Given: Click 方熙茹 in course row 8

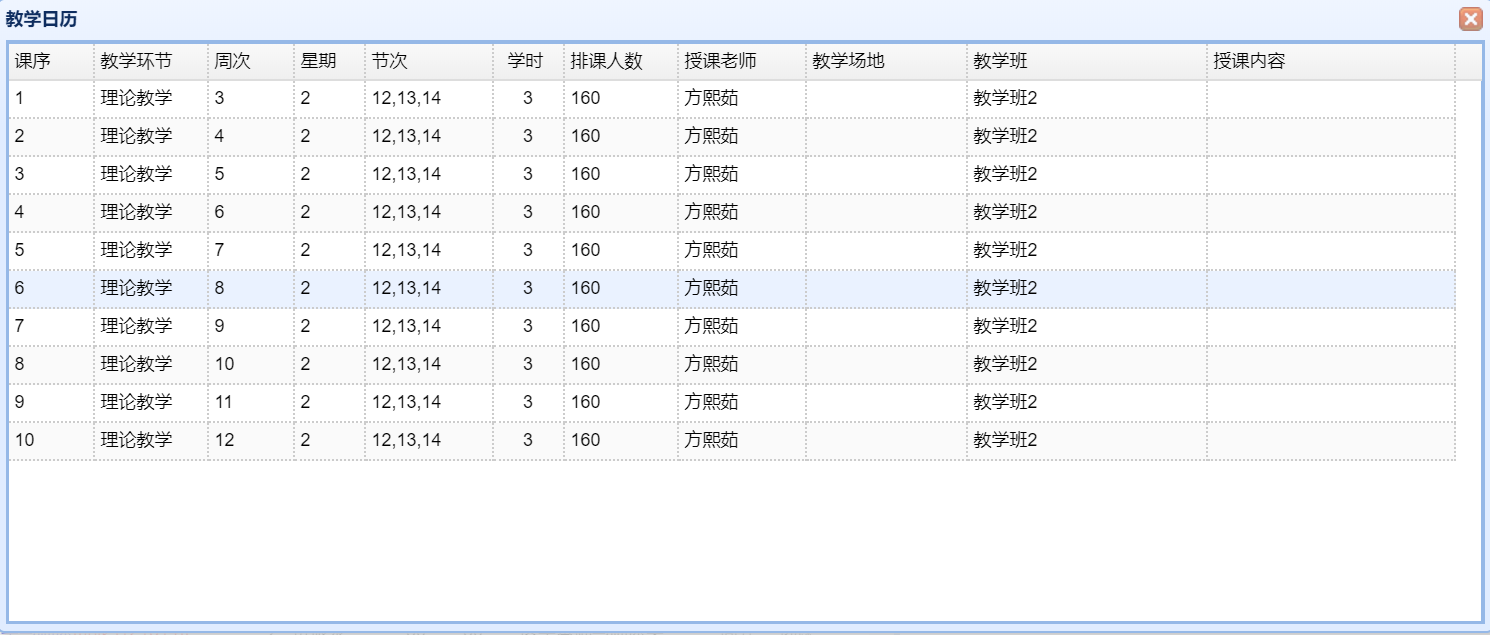Looking at the screenshot, I should point(712,364).
